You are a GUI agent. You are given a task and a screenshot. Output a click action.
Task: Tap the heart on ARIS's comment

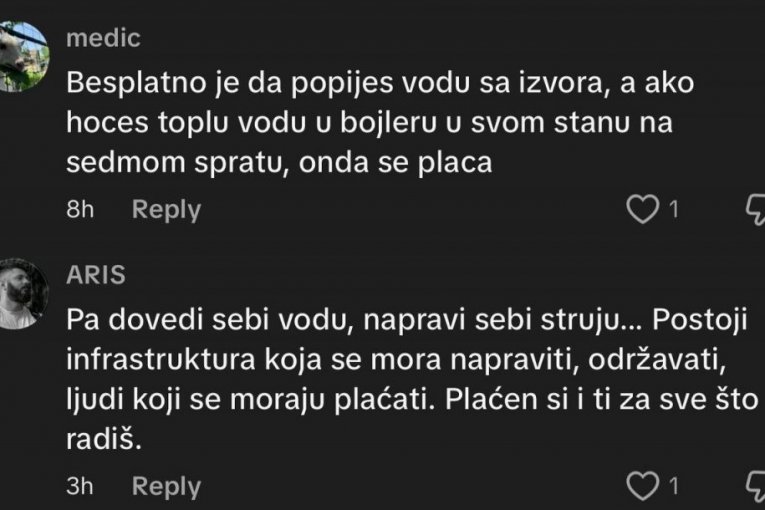pos(641,486)
